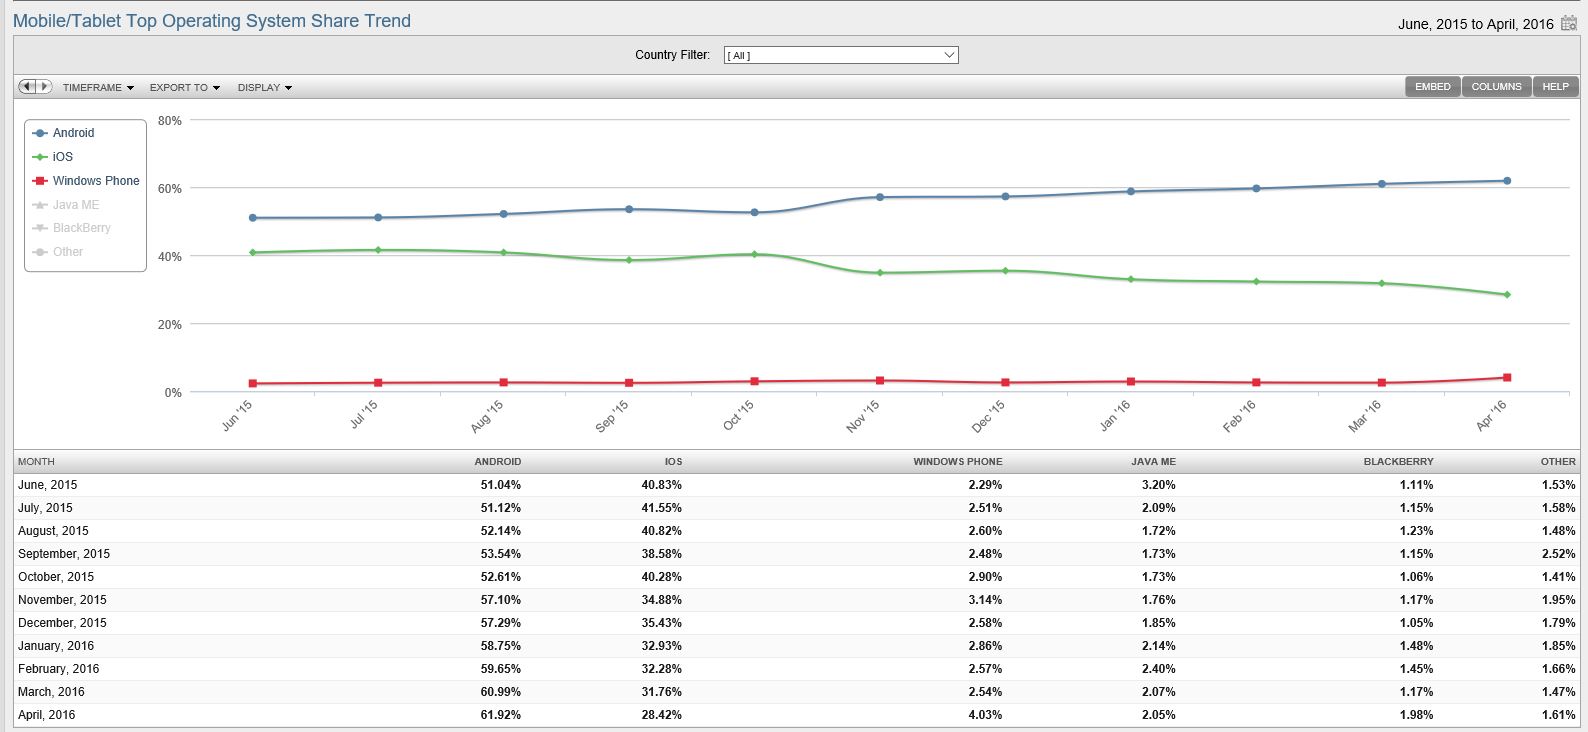Expand the Timeframe menu
This screenshot has height=732, width=1588.
coord(98,88)
